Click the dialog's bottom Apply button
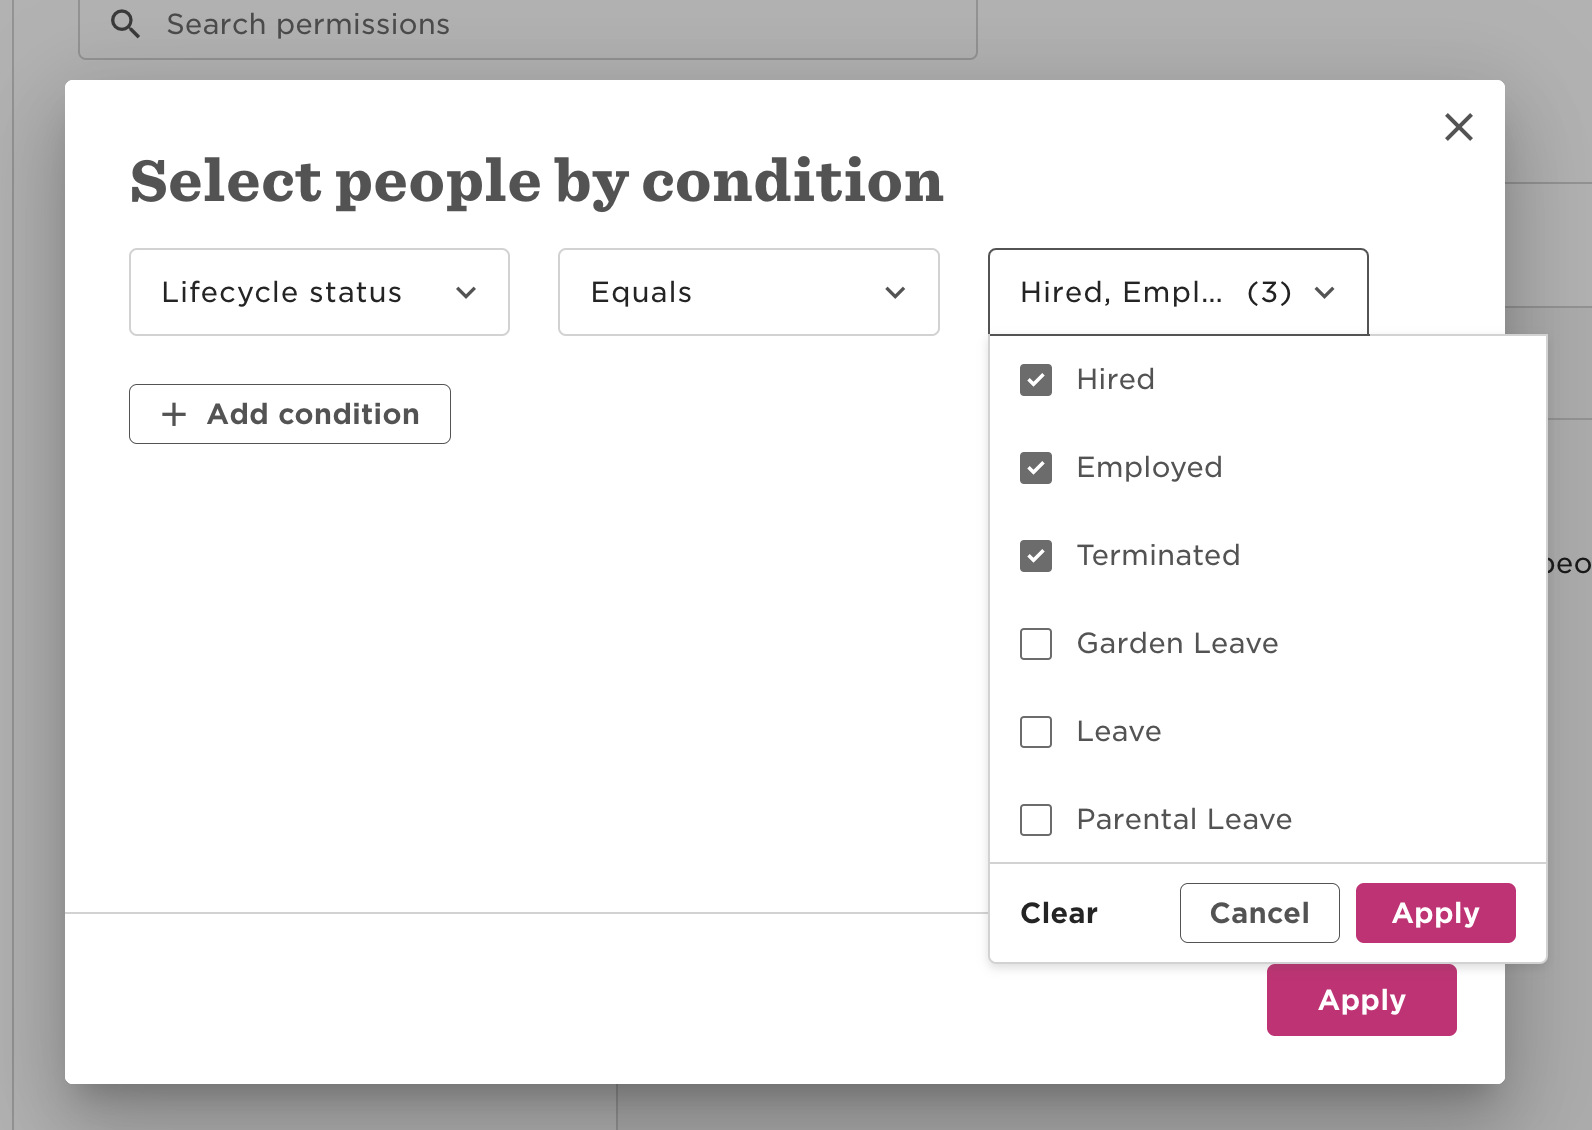Viewport: 1592px width, 1130px height. (1361, 1000)
